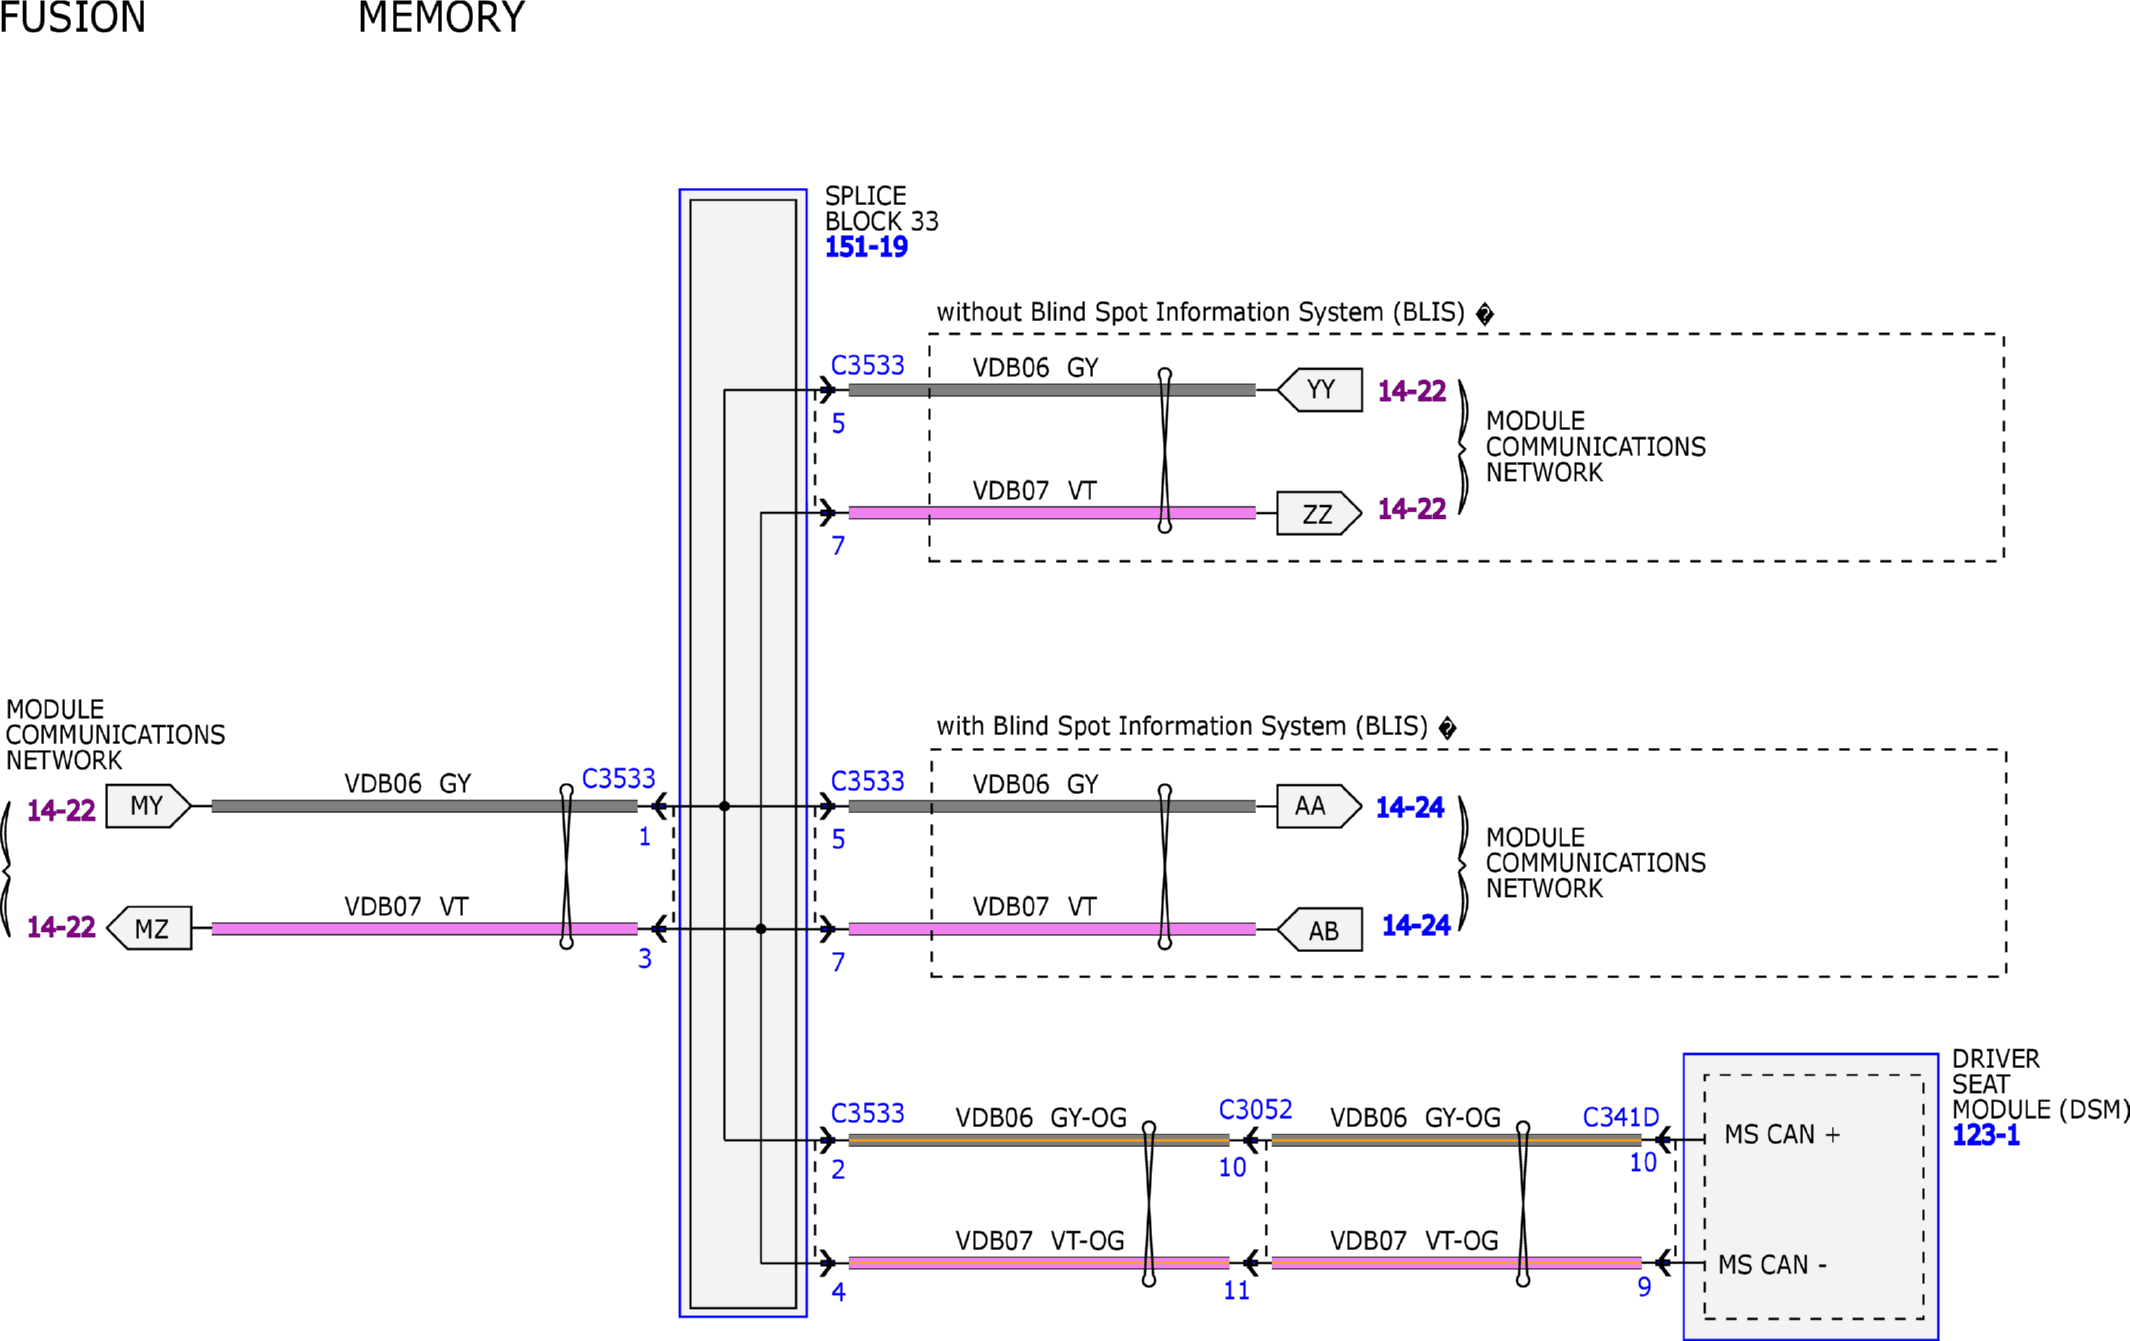Select the SPLICE BLOCK 33 label
Screen dimensions: 2130x1341
(x=882, y=209)
